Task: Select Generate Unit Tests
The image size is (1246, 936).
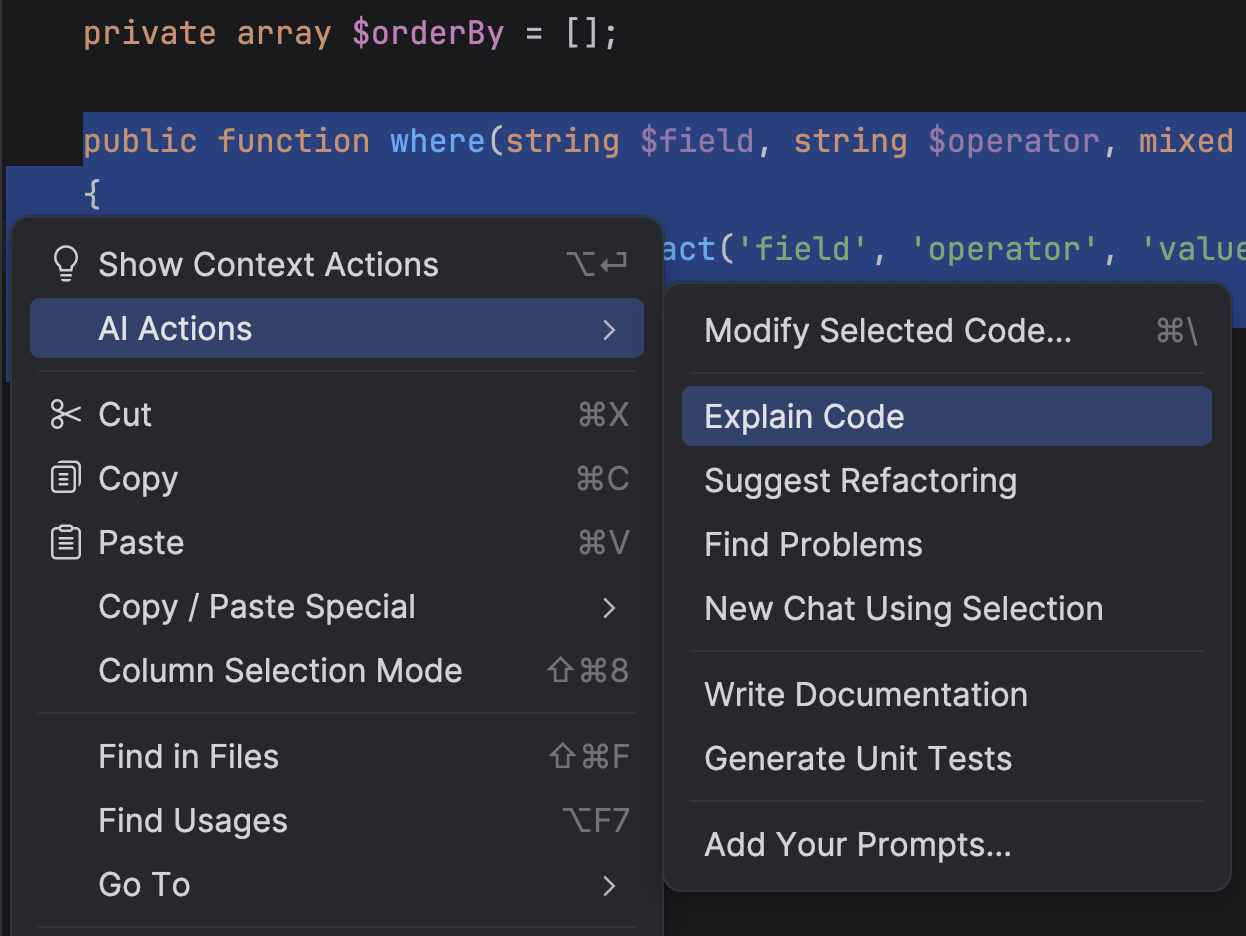Action: 857,758
